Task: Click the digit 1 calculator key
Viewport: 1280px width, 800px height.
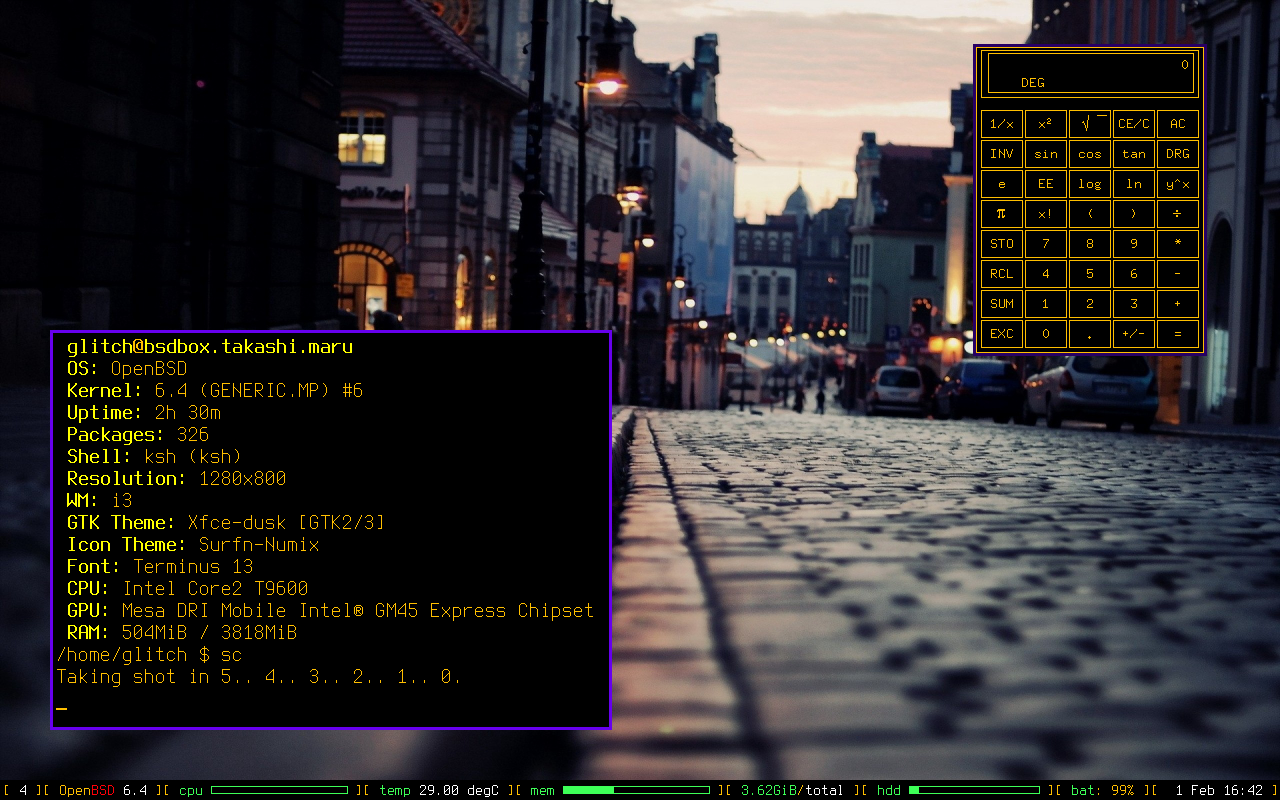Action: (x=1046, y=304)
